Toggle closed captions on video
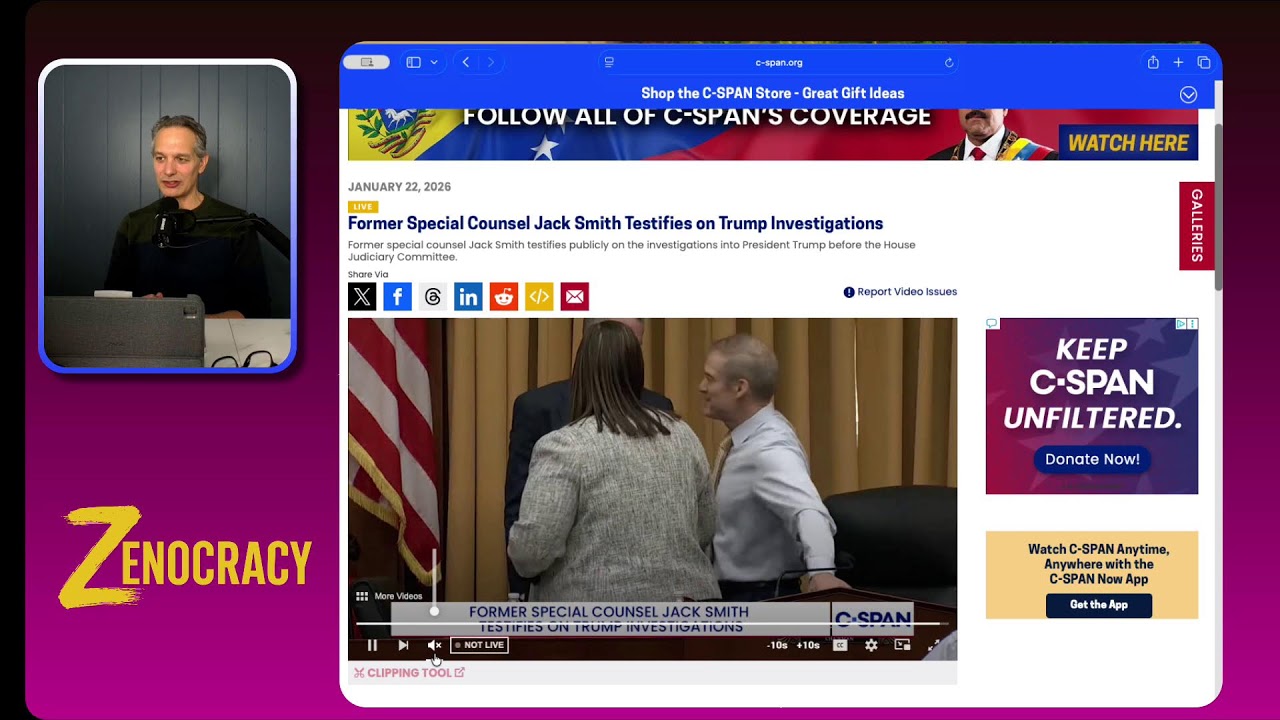Screen dimensions: 1280x720 pyautogui.click(x=840, y=645)
